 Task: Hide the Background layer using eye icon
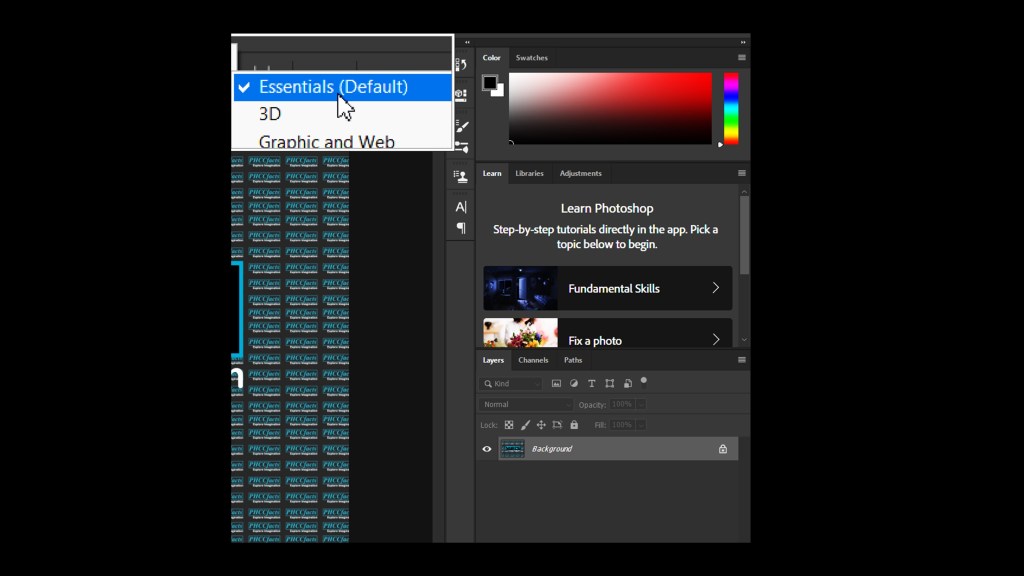(487, 449)
